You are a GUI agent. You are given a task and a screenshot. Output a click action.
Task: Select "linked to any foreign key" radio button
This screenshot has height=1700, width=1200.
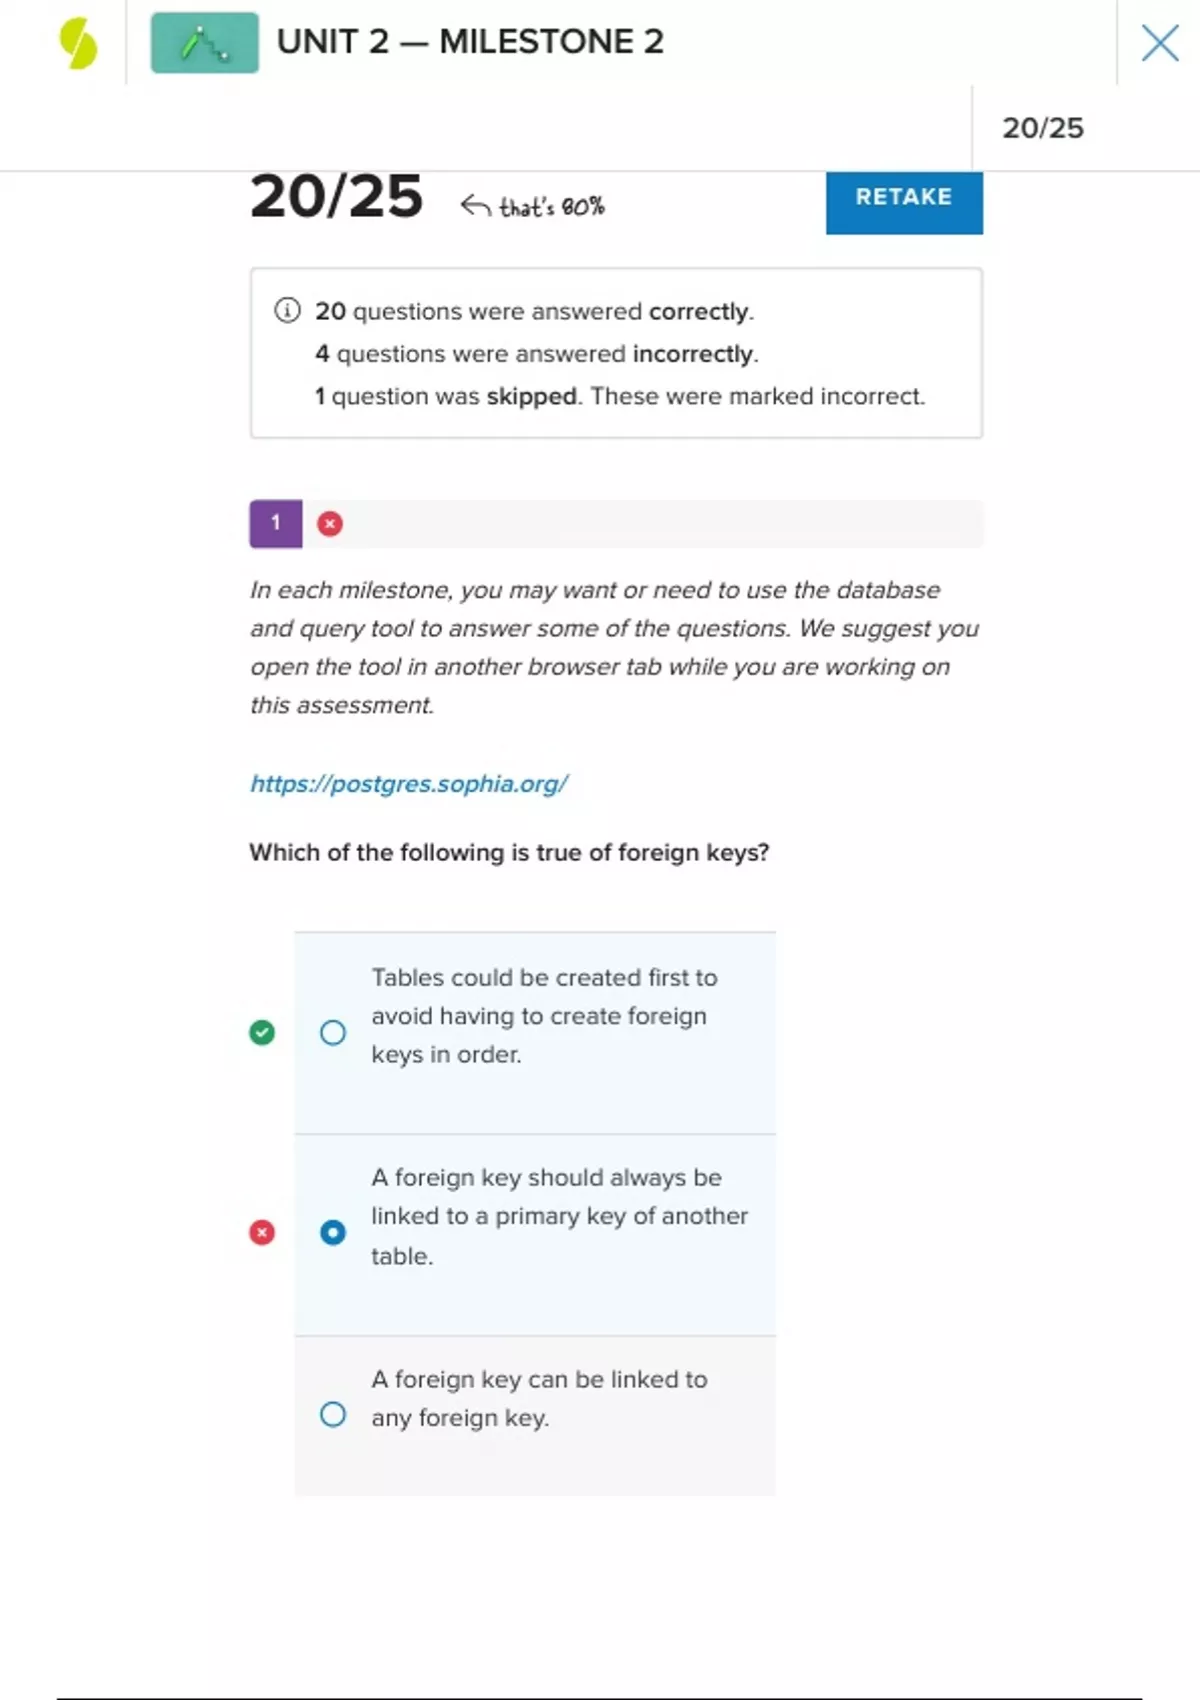click(x=333, y=1414)
